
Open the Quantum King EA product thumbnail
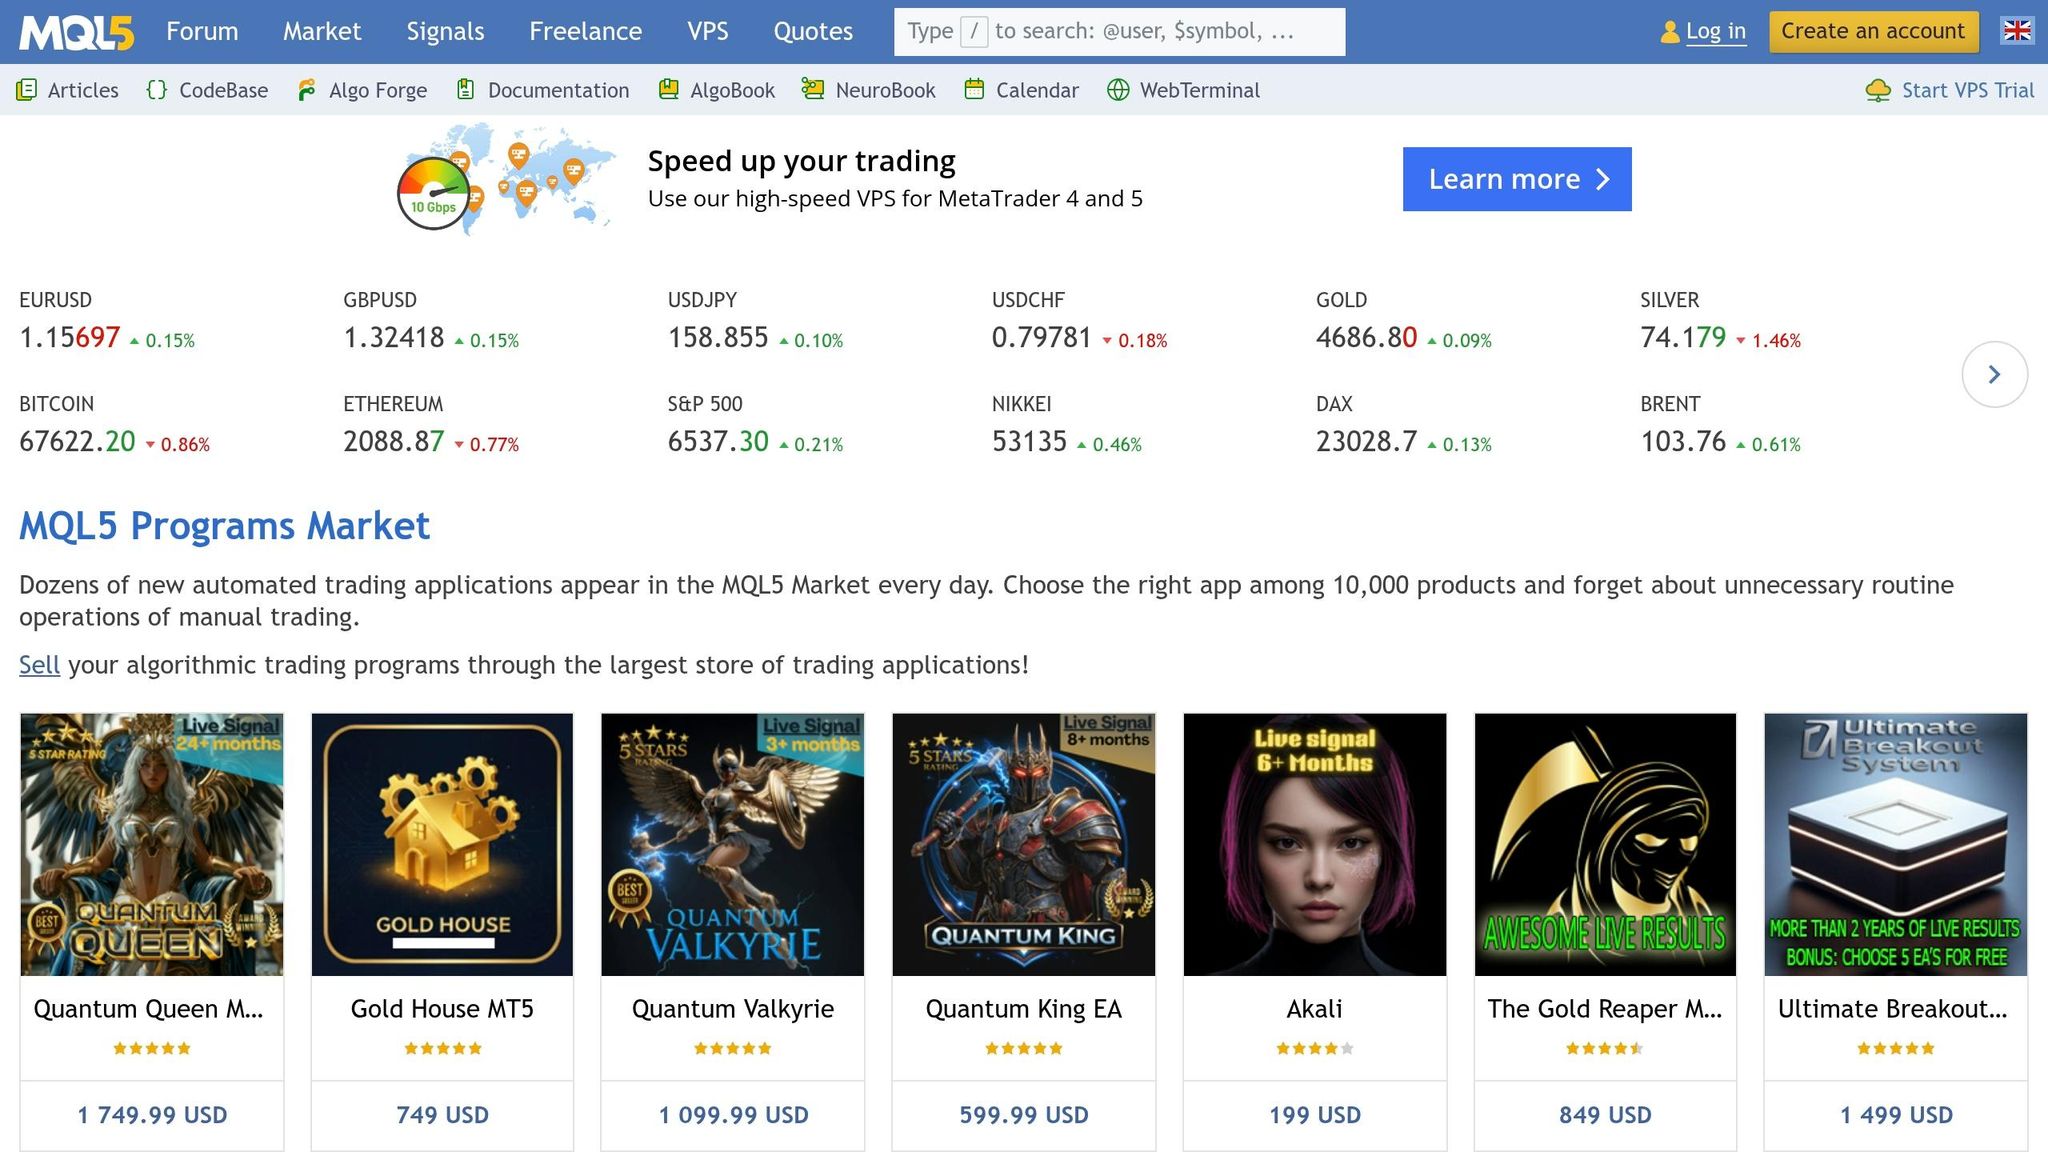pyautogui.click(x=1024, y=844)
